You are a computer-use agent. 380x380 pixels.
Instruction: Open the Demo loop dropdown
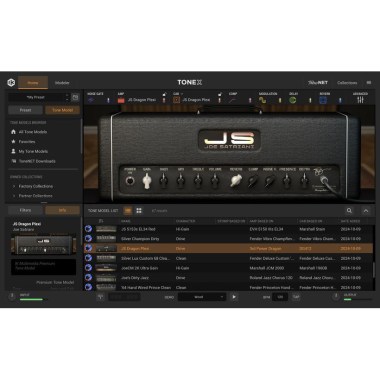(202, 297)
